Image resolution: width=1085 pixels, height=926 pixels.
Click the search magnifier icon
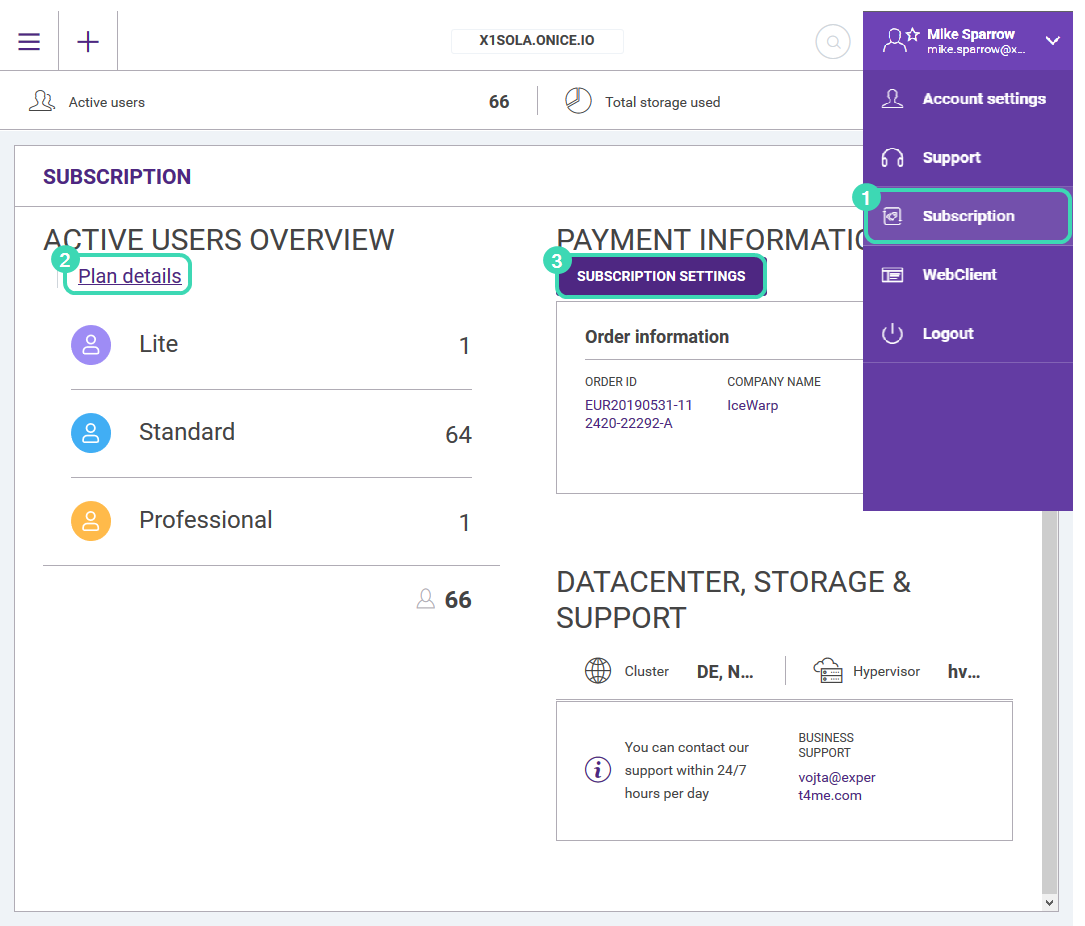(x=833, y=42)
